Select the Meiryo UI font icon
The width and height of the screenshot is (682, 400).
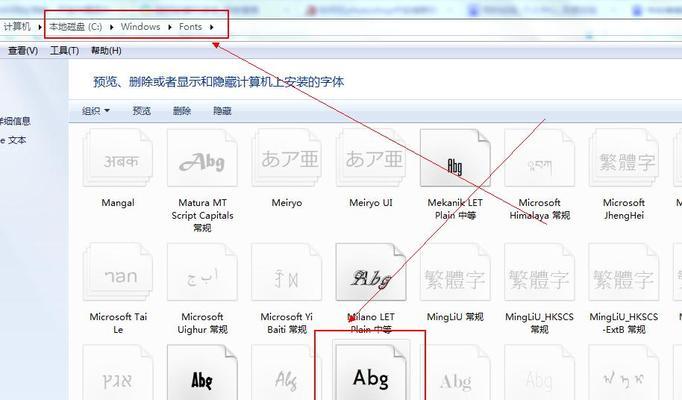pos(371,160)
